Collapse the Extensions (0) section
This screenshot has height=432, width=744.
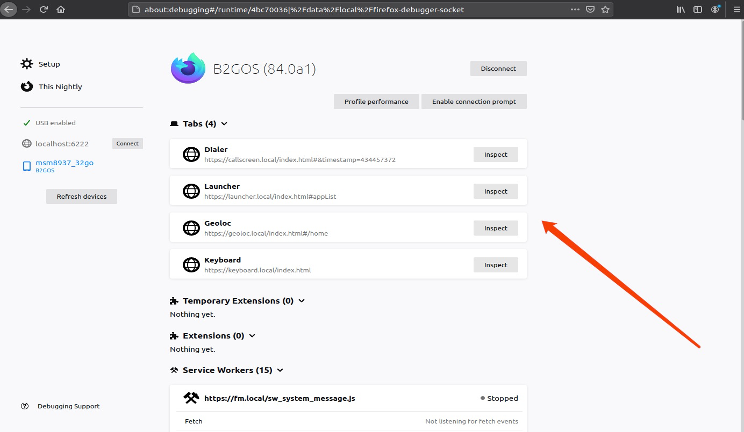[x=252, y=336]
